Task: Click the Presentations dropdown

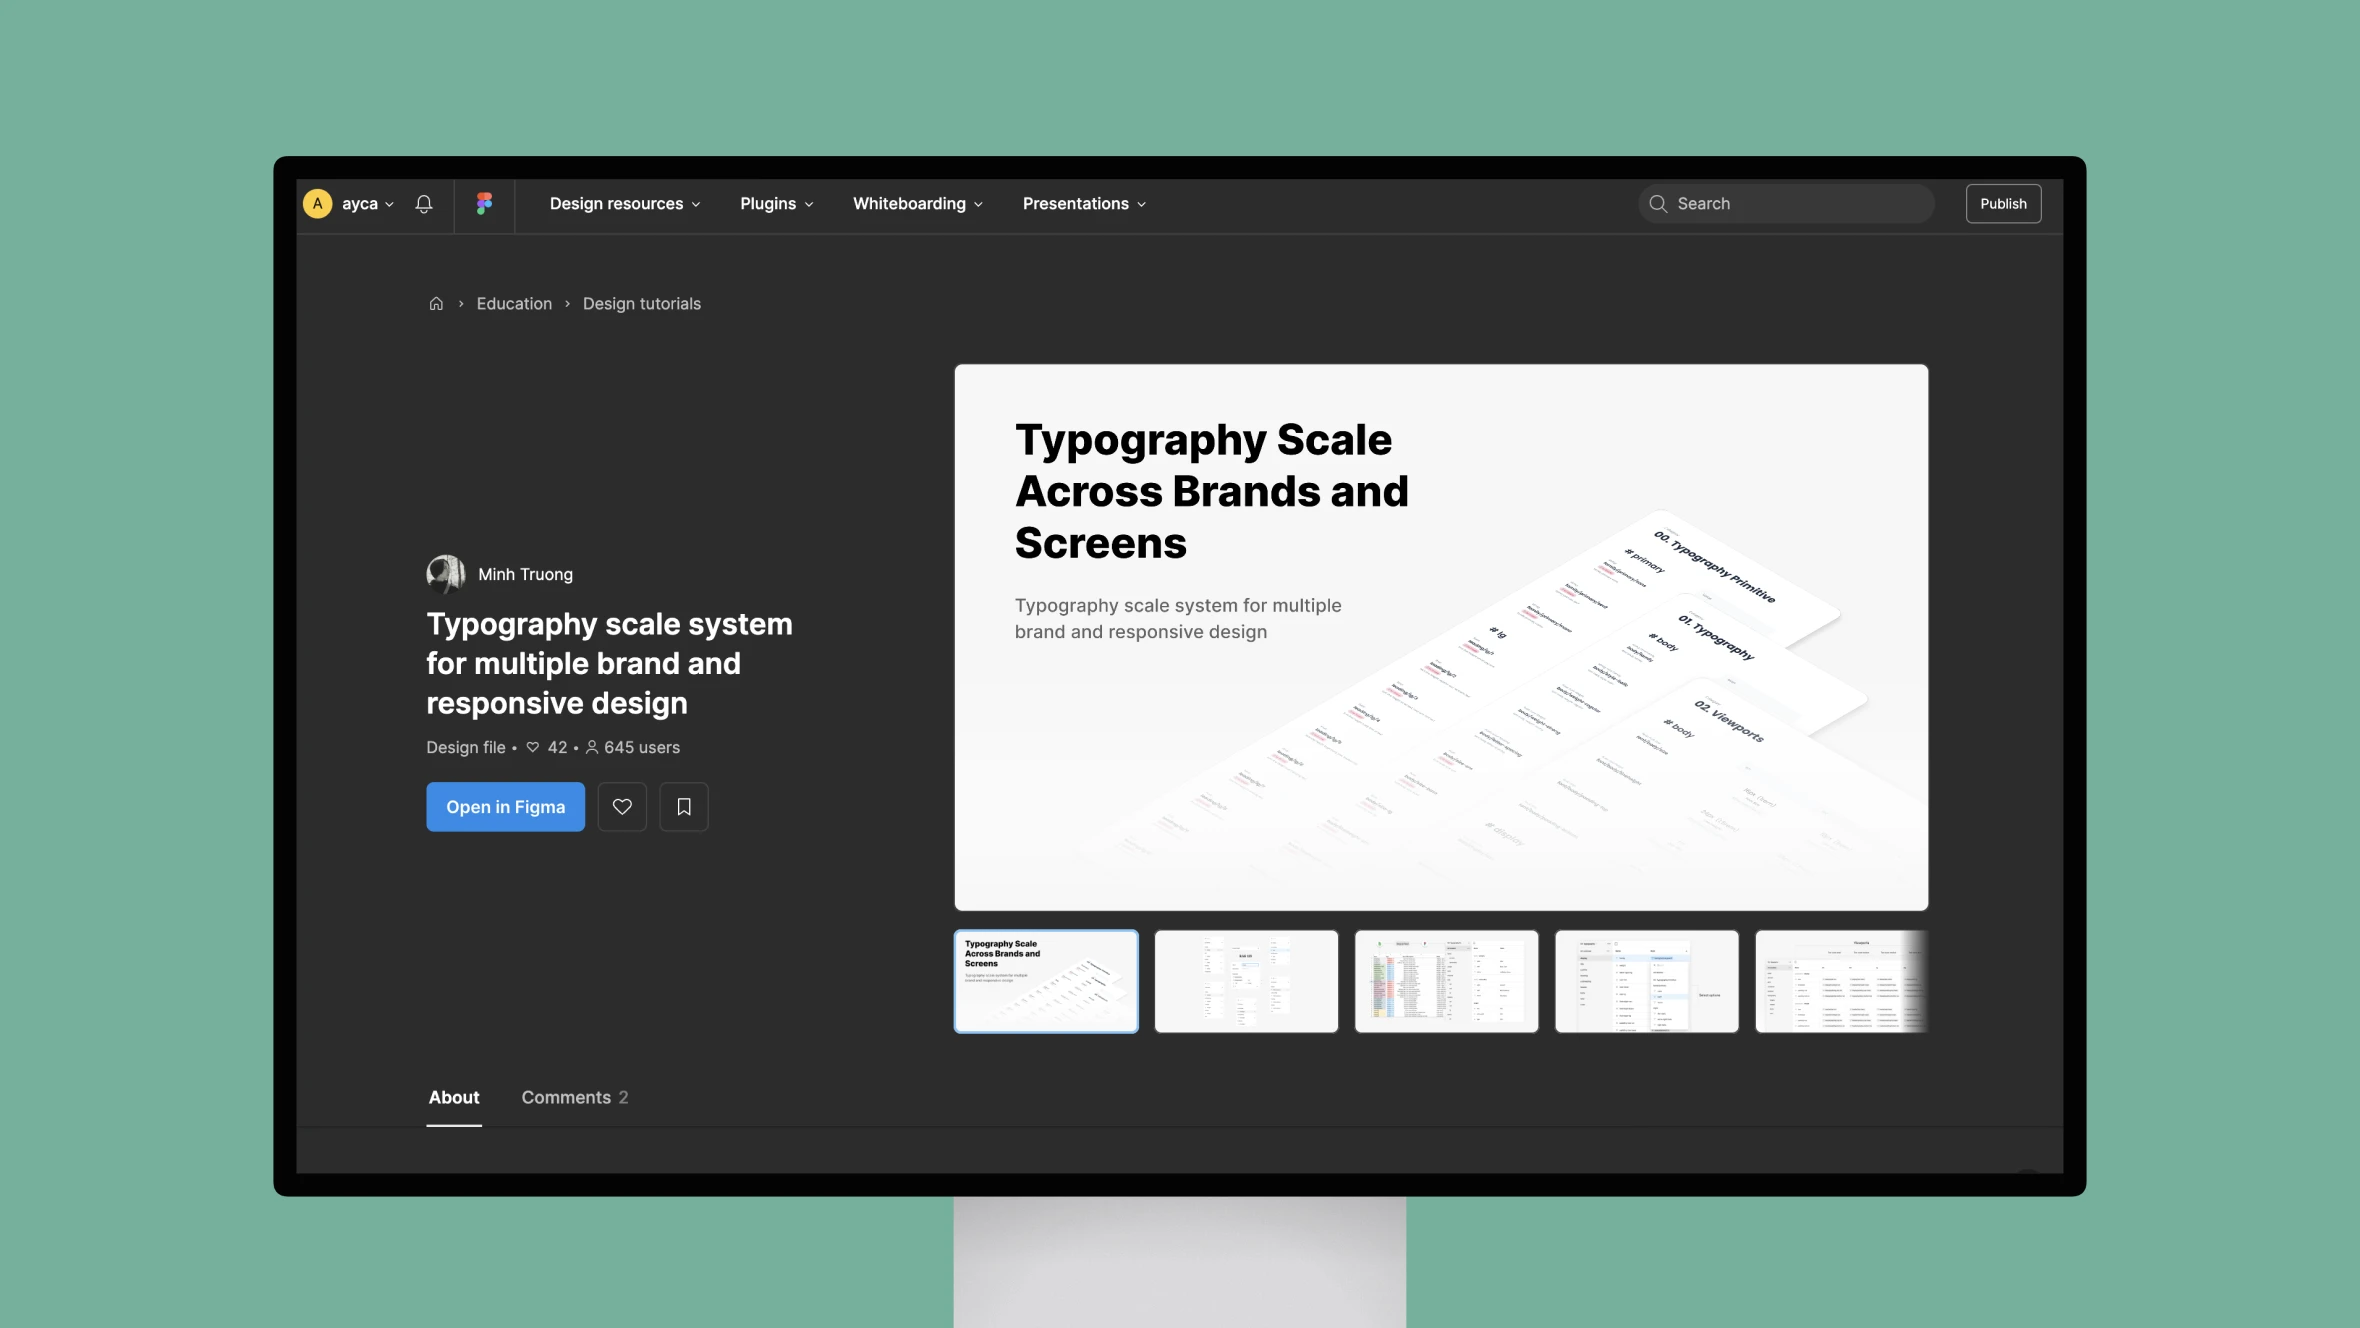Action: [x=1084, y=203]
